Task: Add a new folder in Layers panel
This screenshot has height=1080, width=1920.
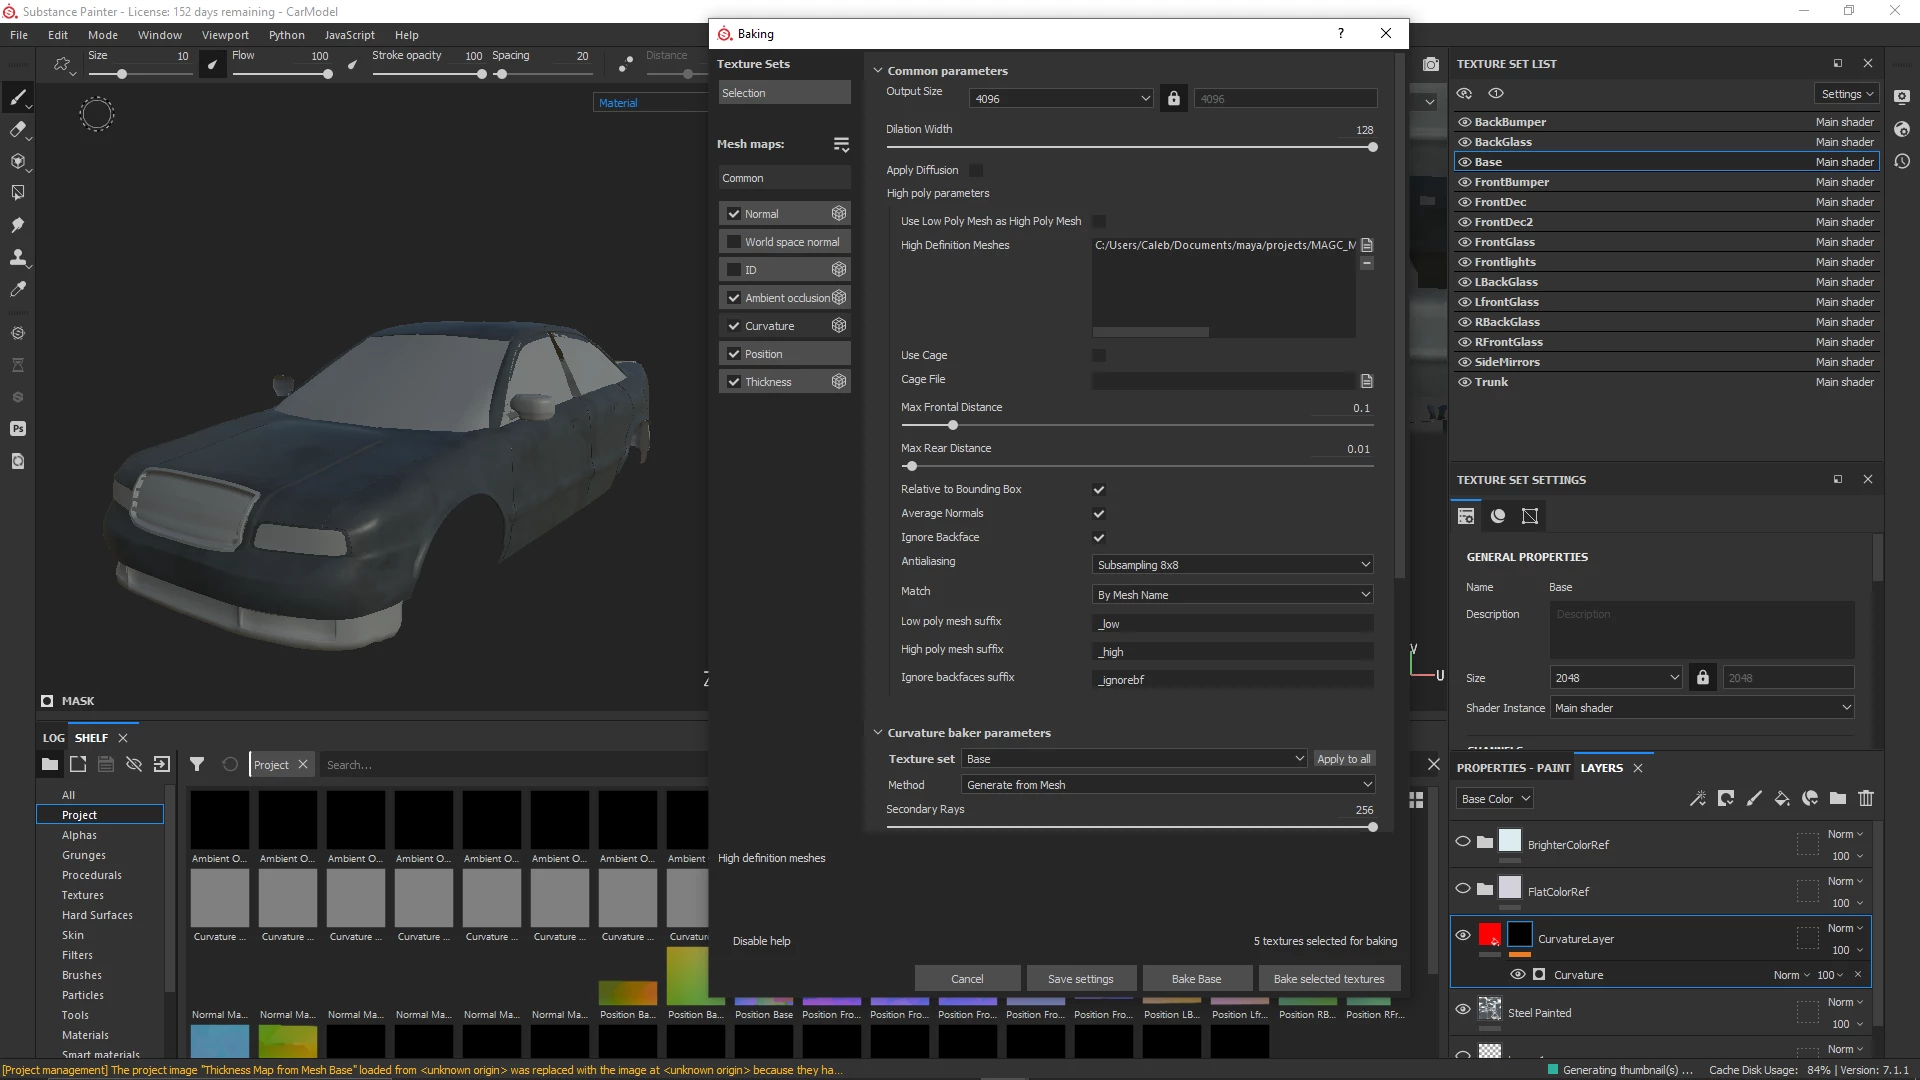Action: (x=1837, y=798)
